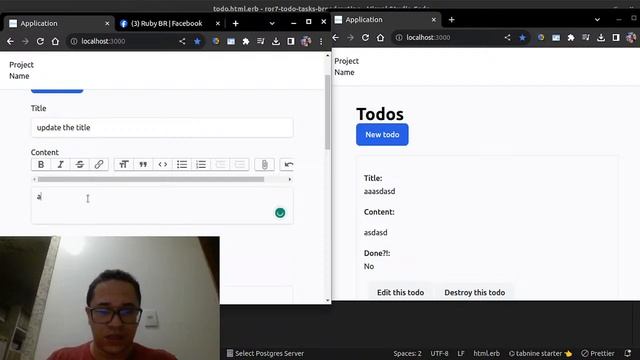Screen dimensions: 640x360
Task: Change file encoding UTF-8 in status bar
Action: point(439,353)
